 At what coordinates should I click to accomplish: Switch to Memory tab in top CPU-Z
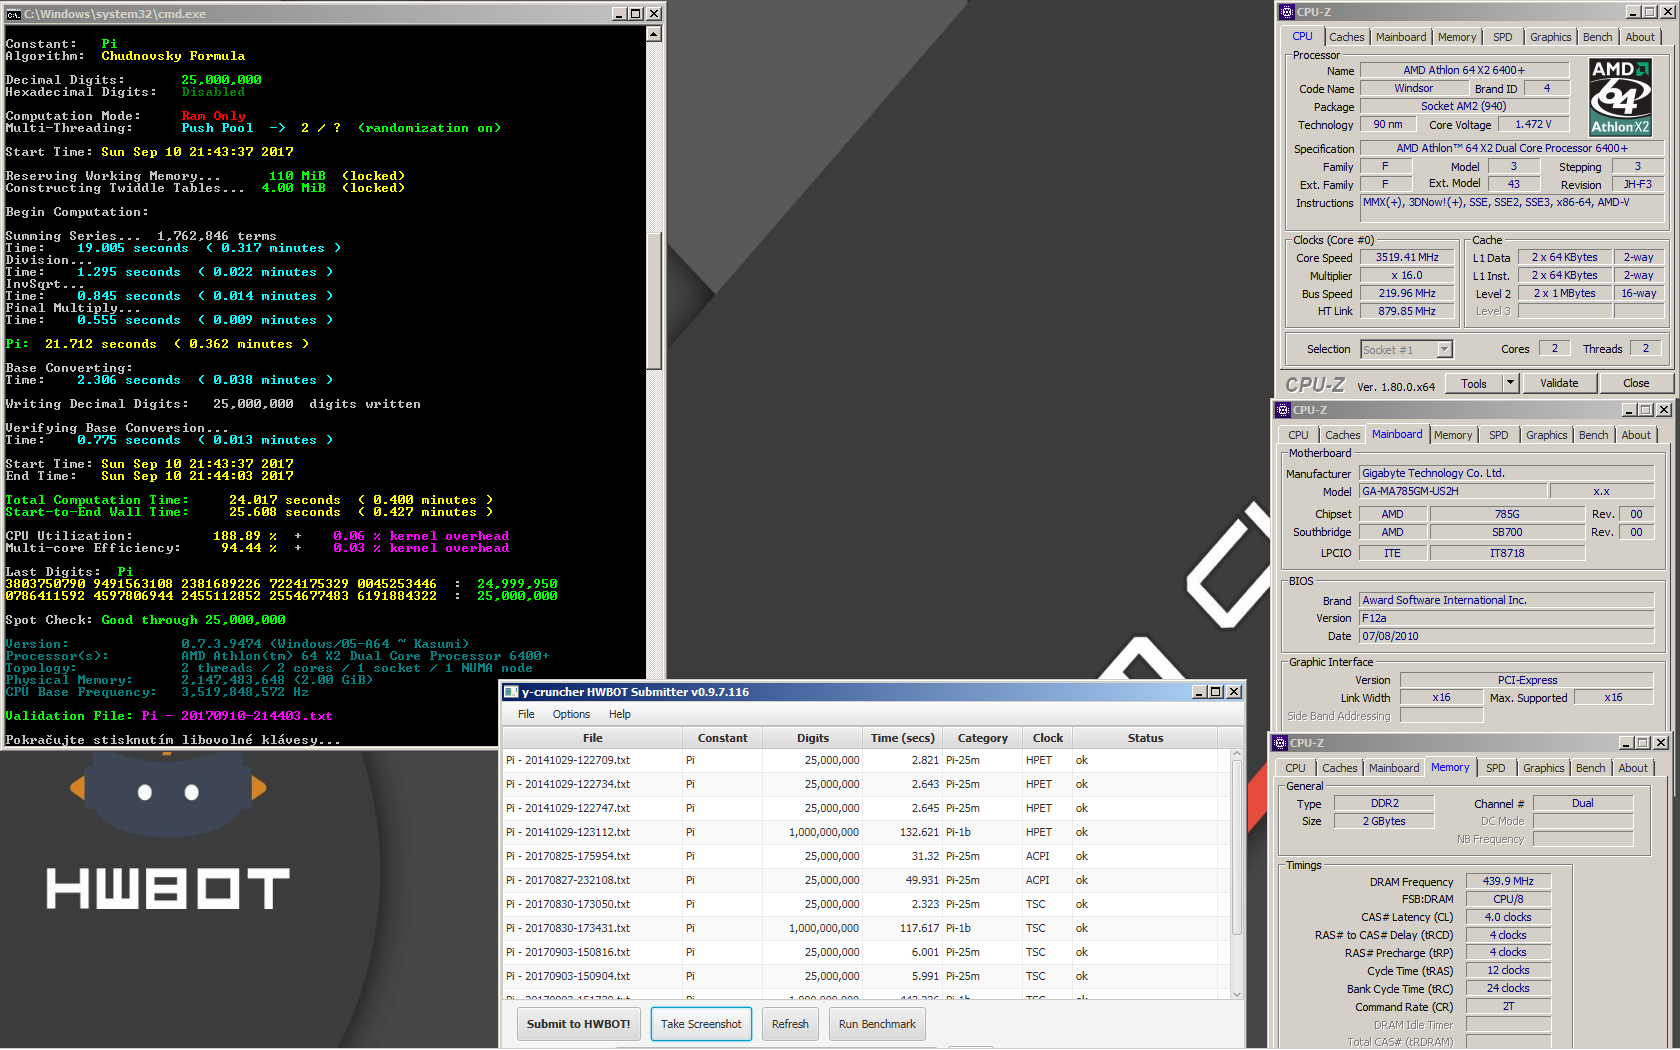pyautogui.click(x=1457, y=37)
